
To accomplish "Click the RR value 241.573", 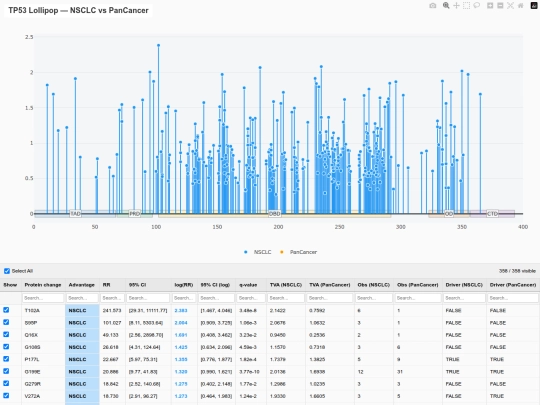I will click(x=112, y=310).
